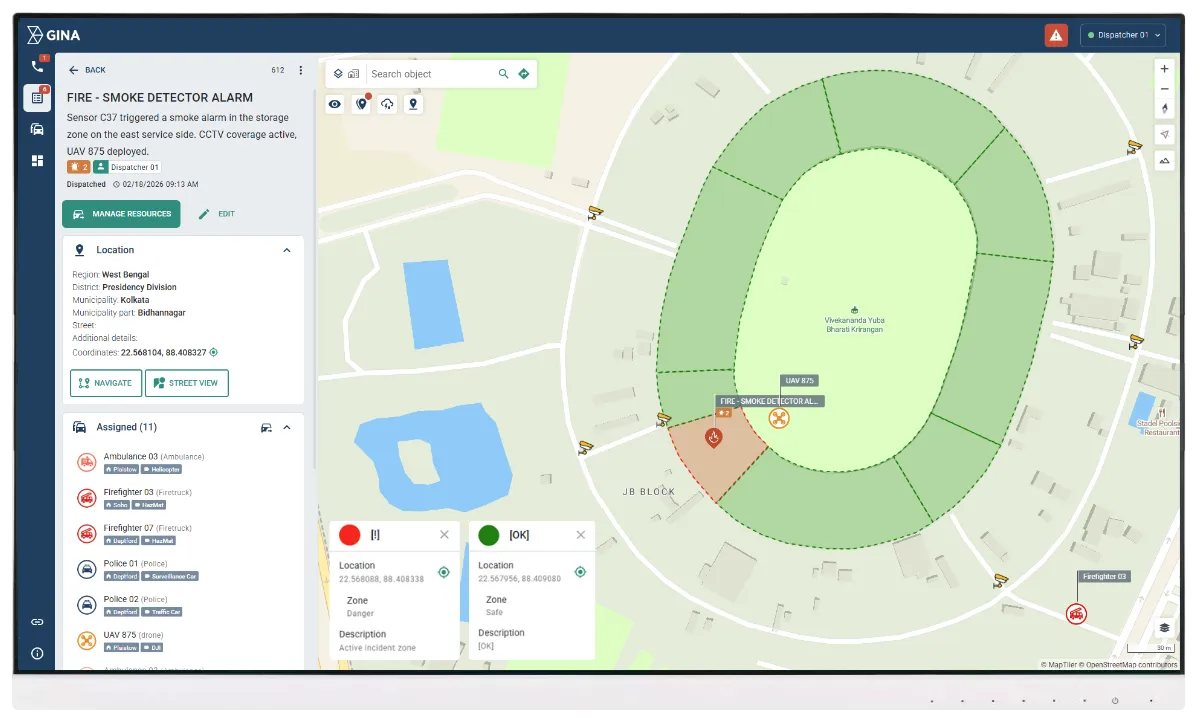The width and height of the screenshot is (1200, 718).
Task: Select the map layers icon beside search
Action: coord(337,73)
